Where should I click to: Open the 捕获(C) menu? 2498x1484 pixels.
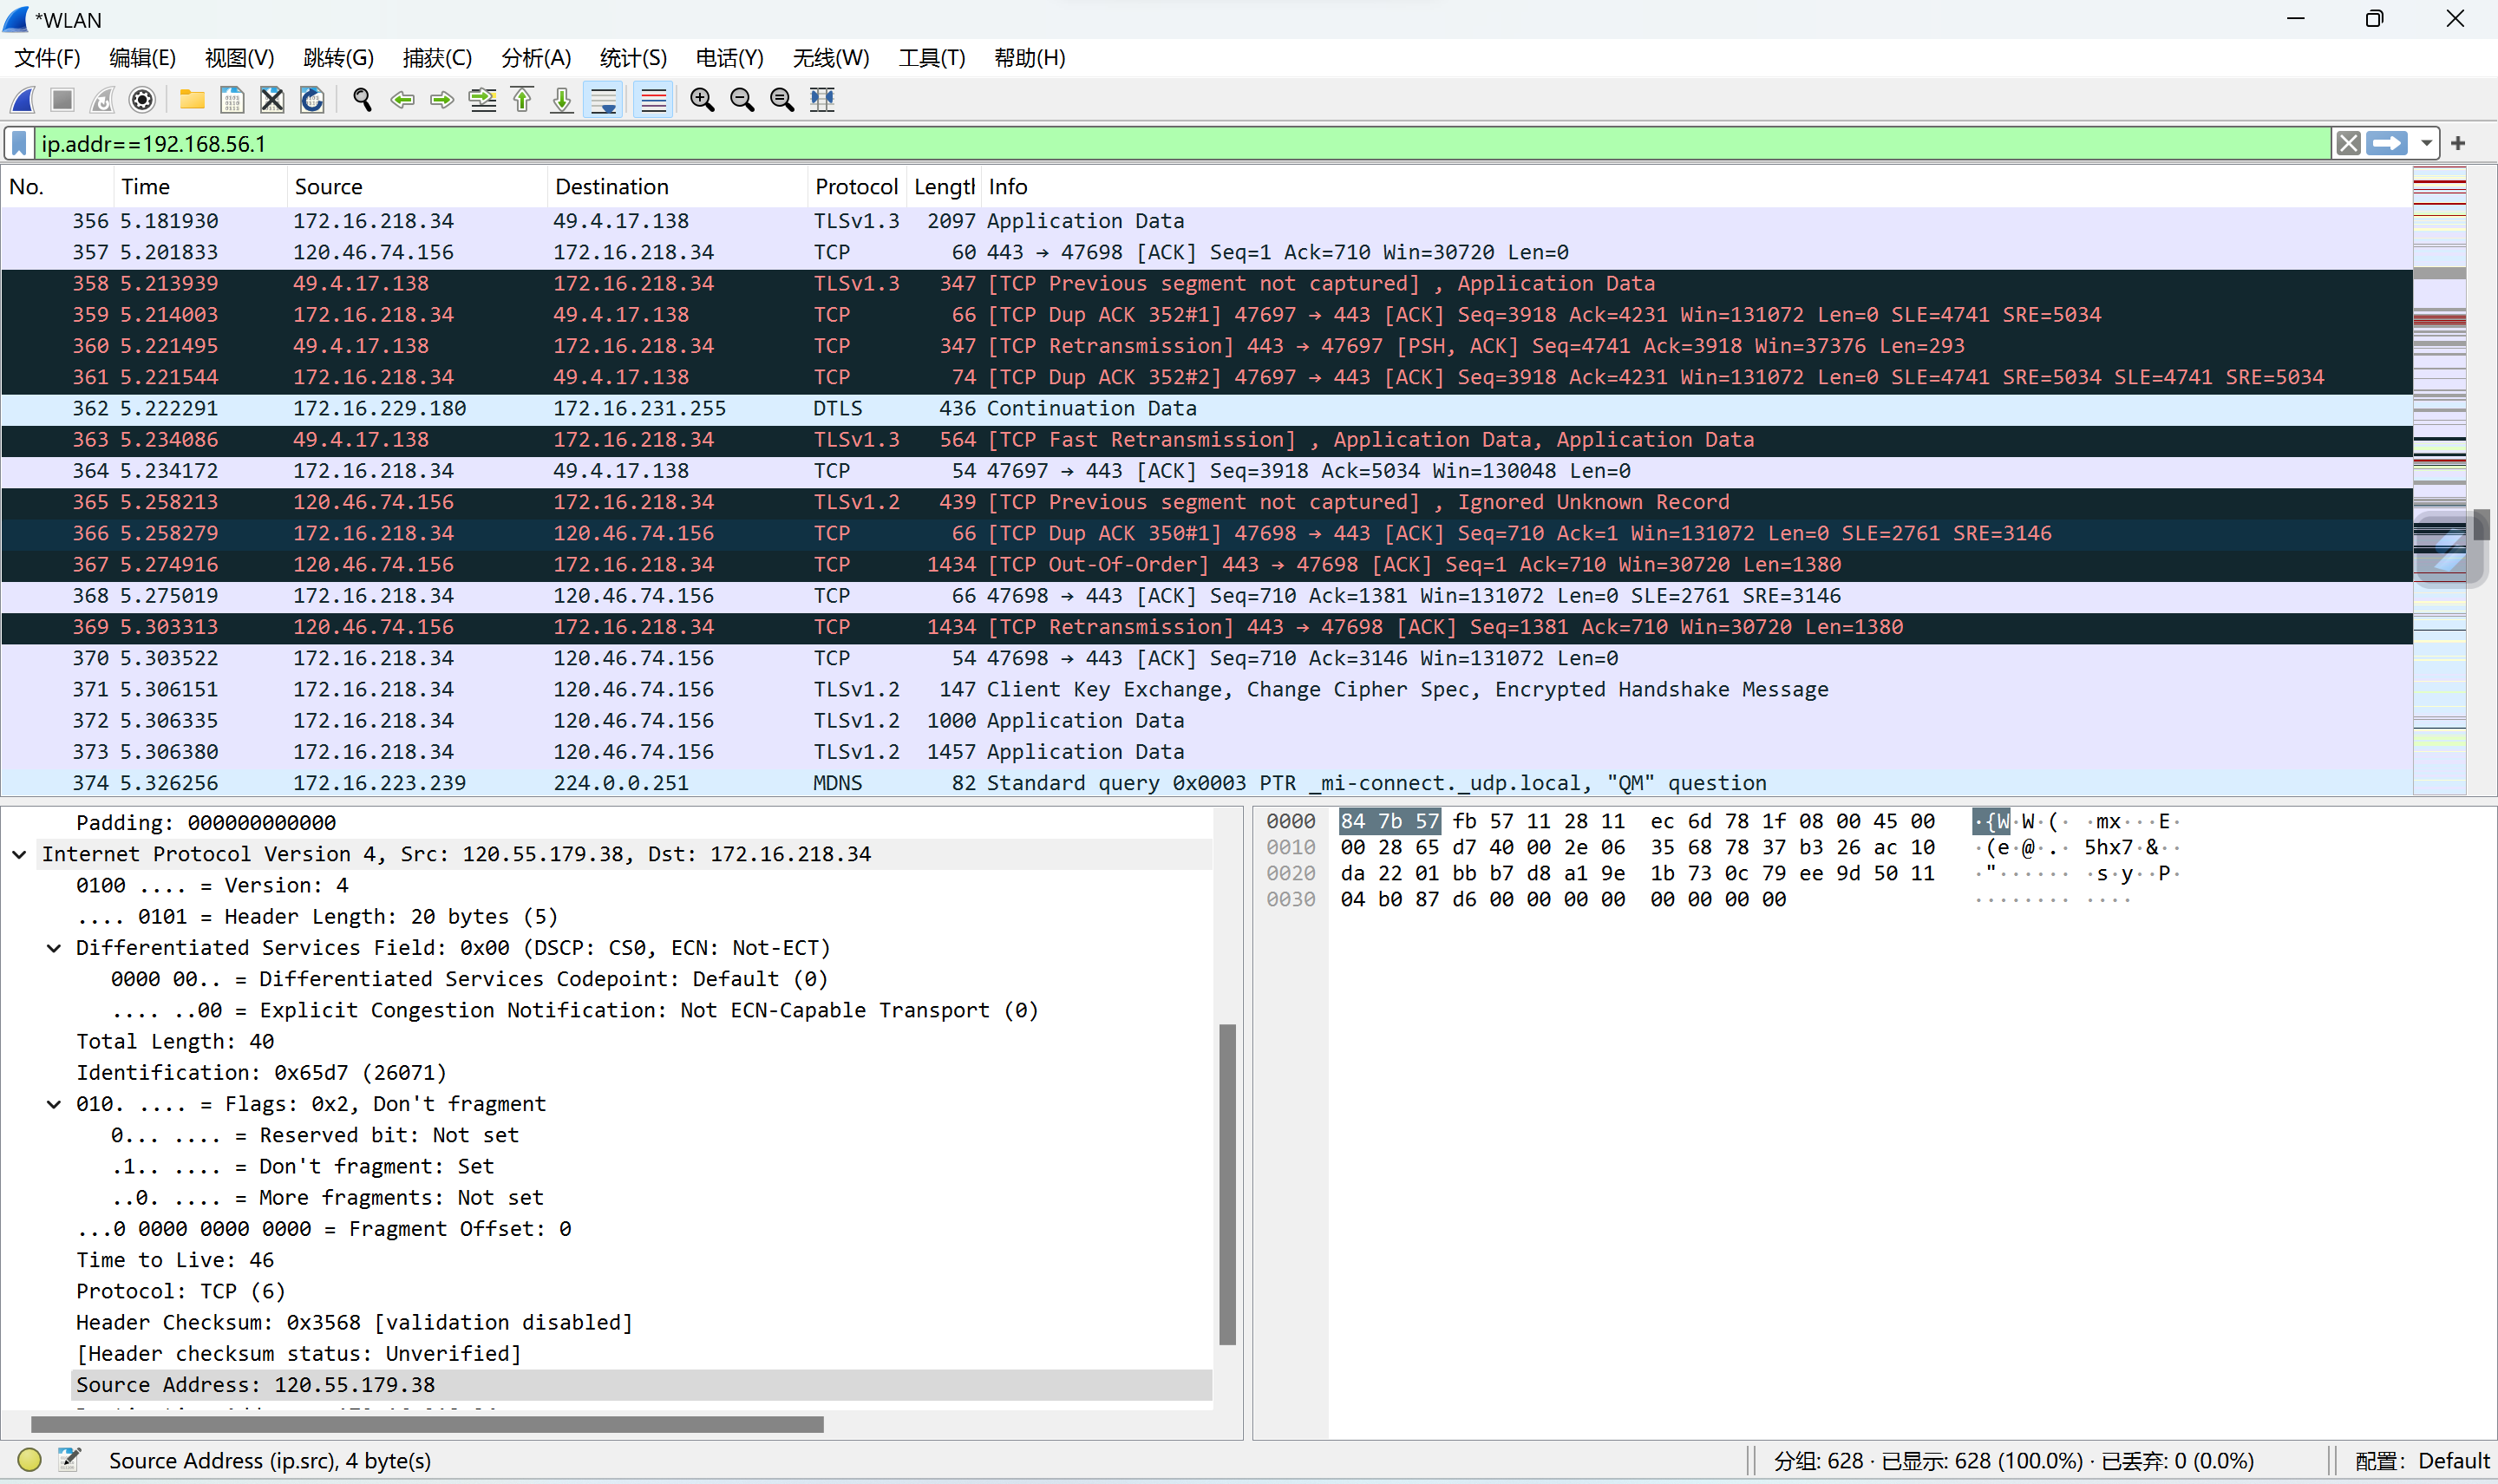[x=437, y=58]
